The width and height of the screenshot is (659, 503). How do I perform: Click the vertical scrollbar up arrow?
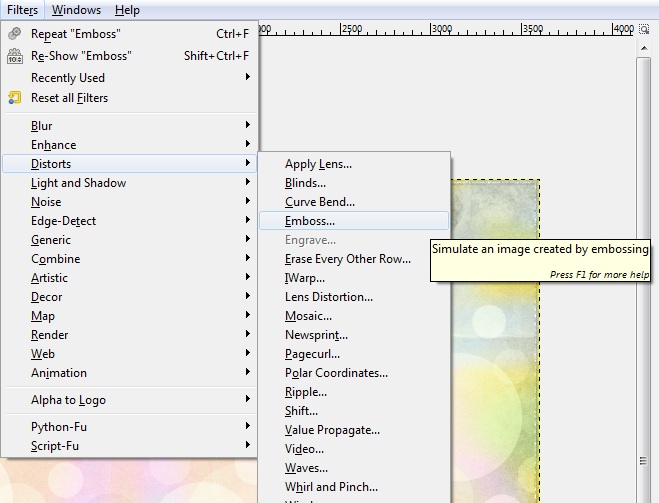[x=643, y=48]
